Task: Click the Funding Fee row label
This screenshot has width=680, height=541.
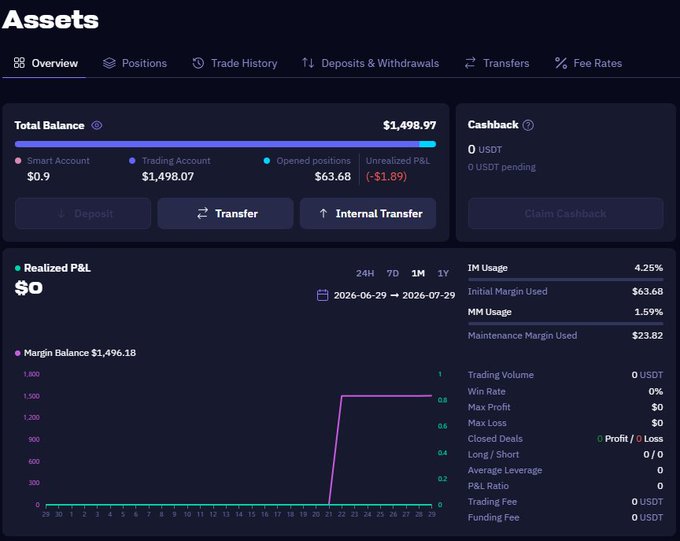Action: point(493,517)
